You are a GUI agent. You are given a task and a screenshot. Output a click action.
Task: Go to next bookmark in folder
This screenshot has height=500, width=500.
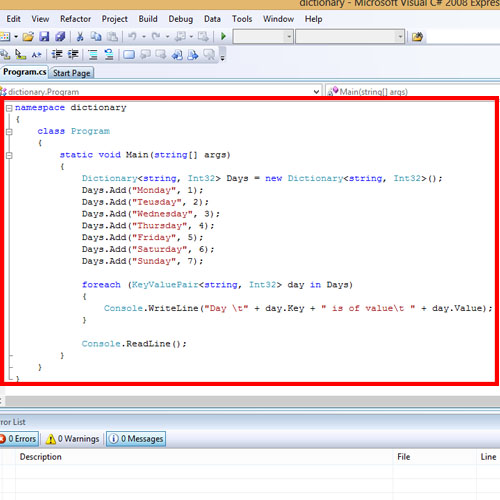click(193, 55)
